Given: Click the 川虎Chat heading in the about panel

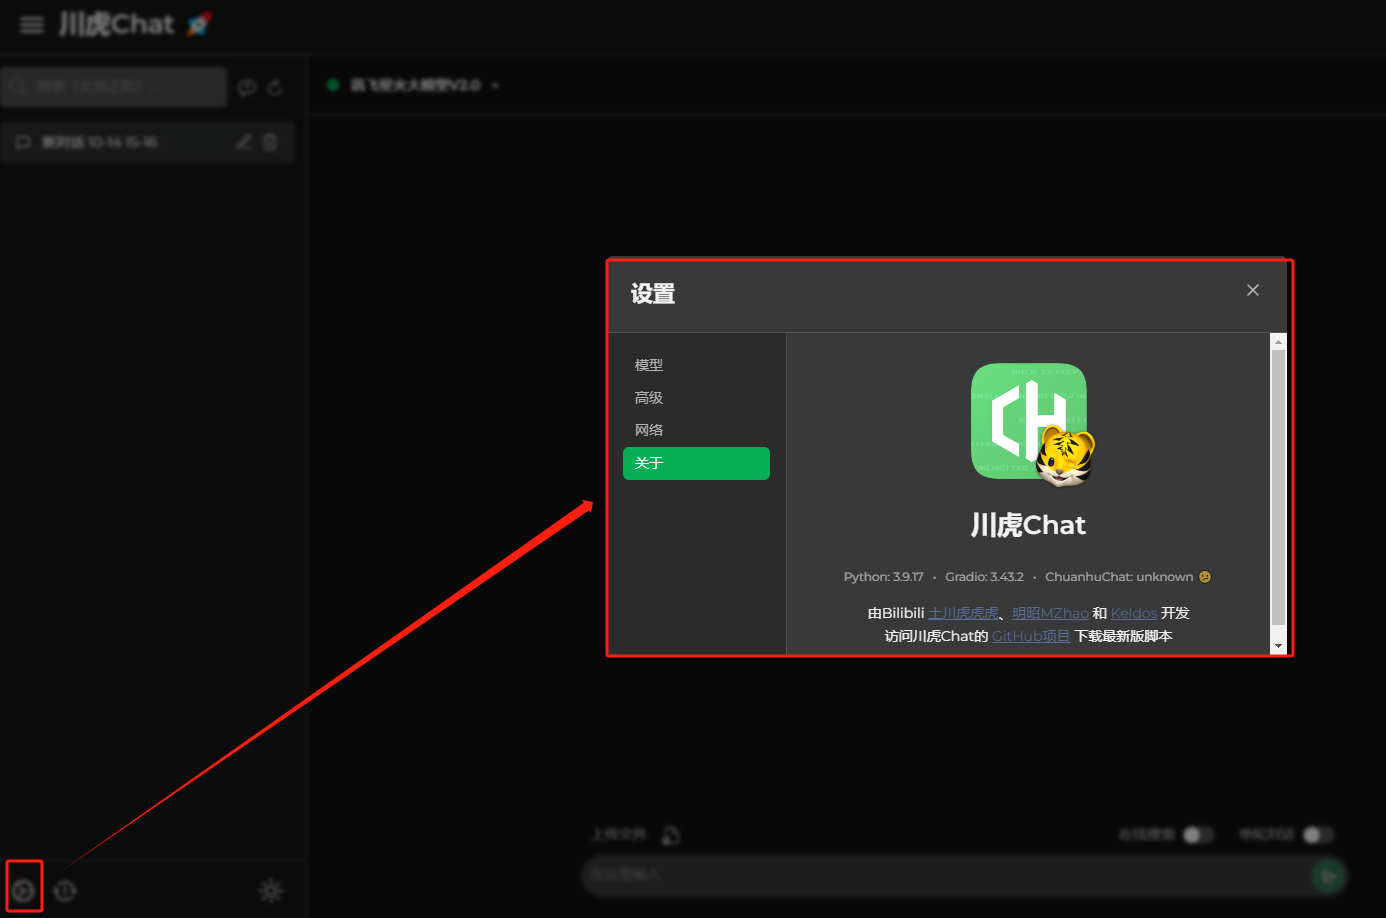Looking at the screenshot, I should (1028, 525).
